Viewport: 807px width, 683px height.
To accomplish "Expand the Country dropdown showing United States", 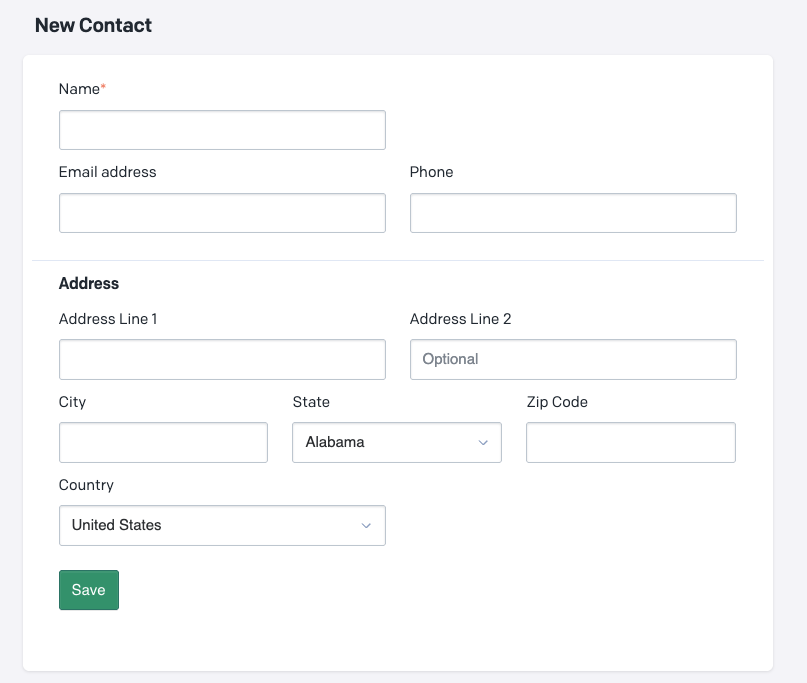I will click(x=222, y=525).
